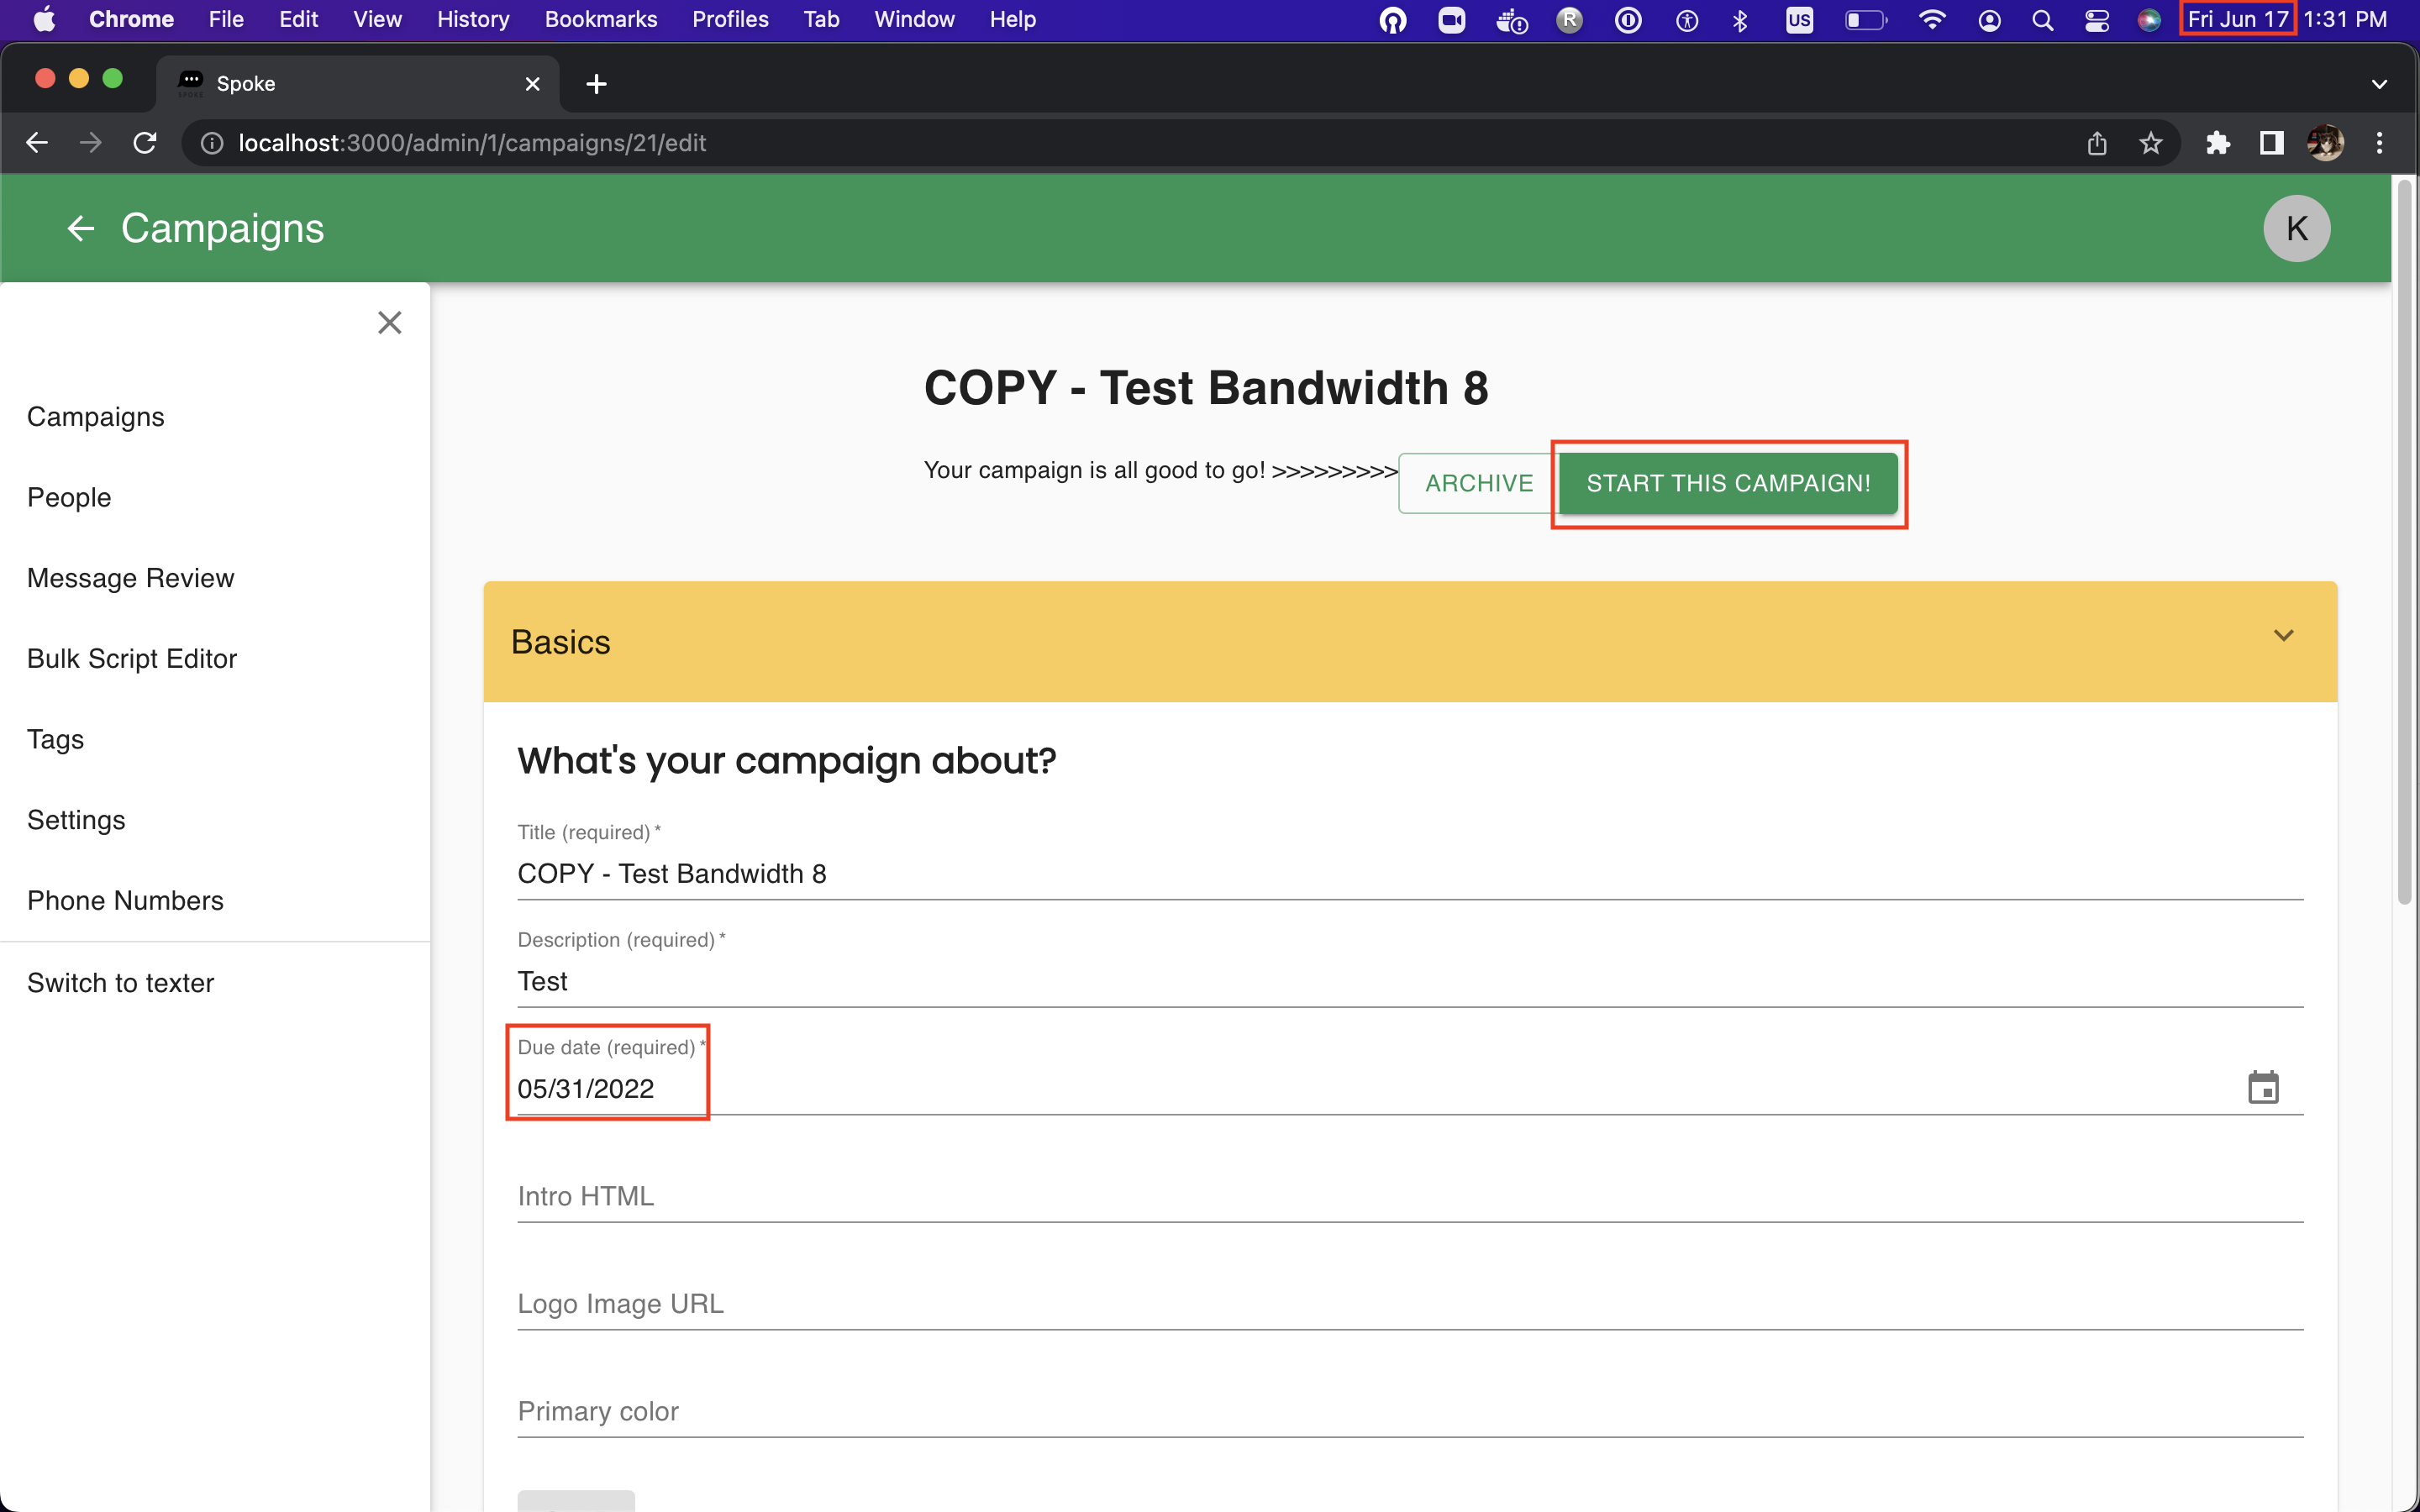The image size is (2420, 1512).
Task: Select Message Review in sidebar
Action: click(130, 578)
